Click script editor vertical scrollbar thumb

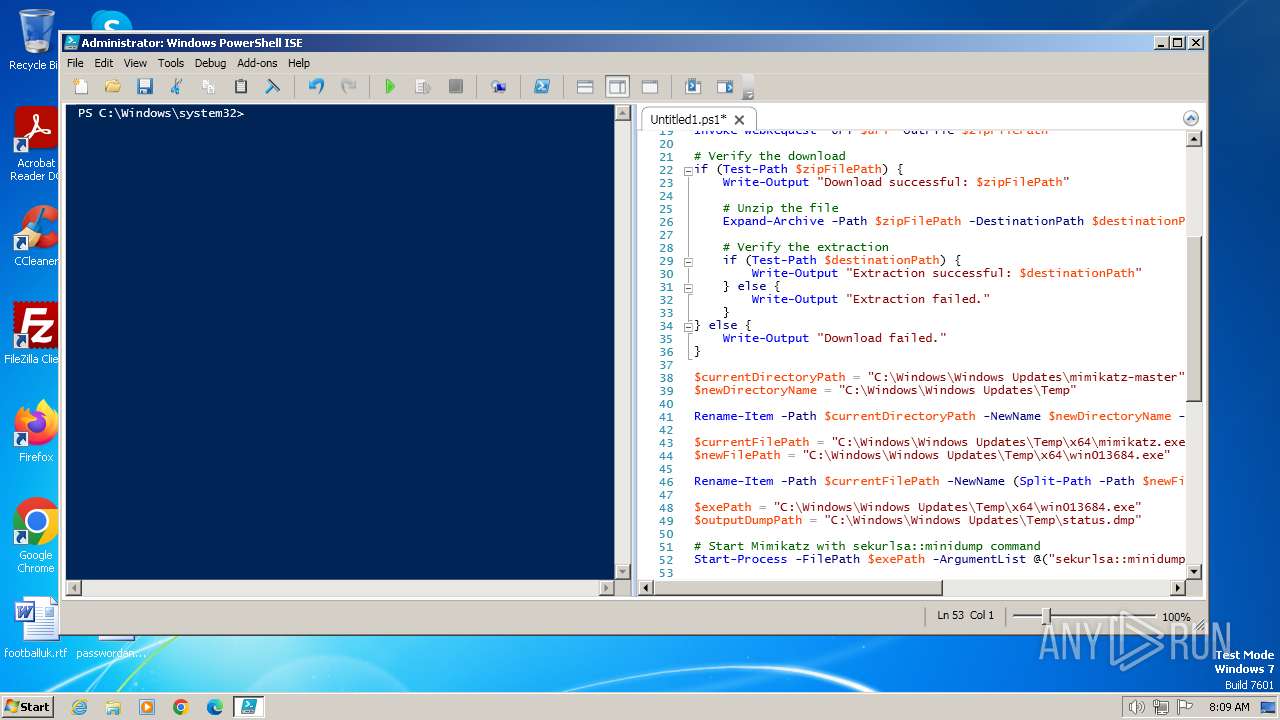coord(1193,319)
